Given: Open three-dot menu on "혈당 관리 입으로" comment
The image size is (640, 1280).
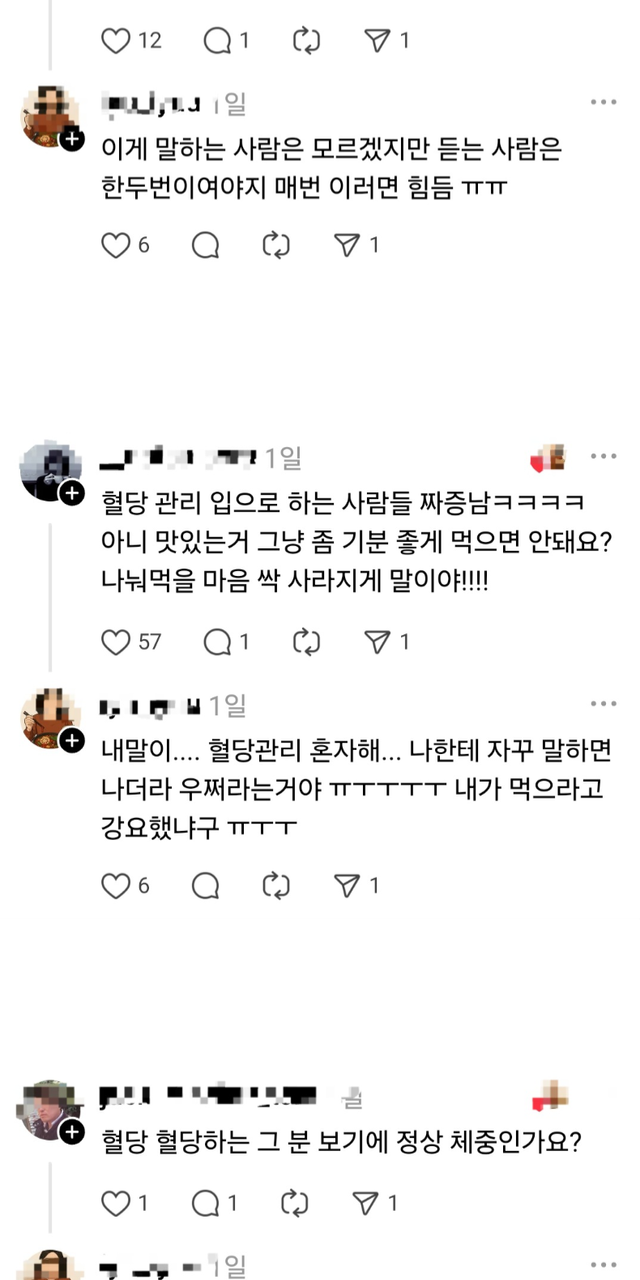Looking at the screenshot, I should [603, 457].
